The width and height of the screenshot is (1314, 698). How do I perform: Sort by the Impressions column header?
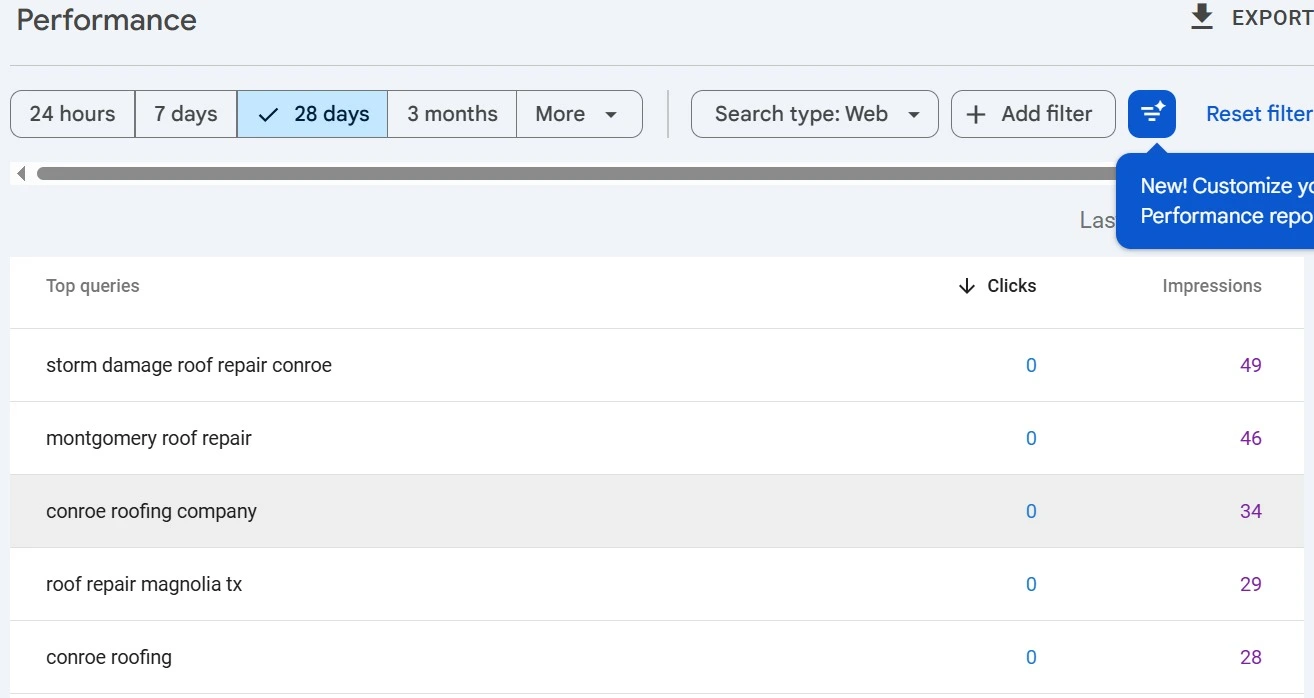click(1212, 286)
